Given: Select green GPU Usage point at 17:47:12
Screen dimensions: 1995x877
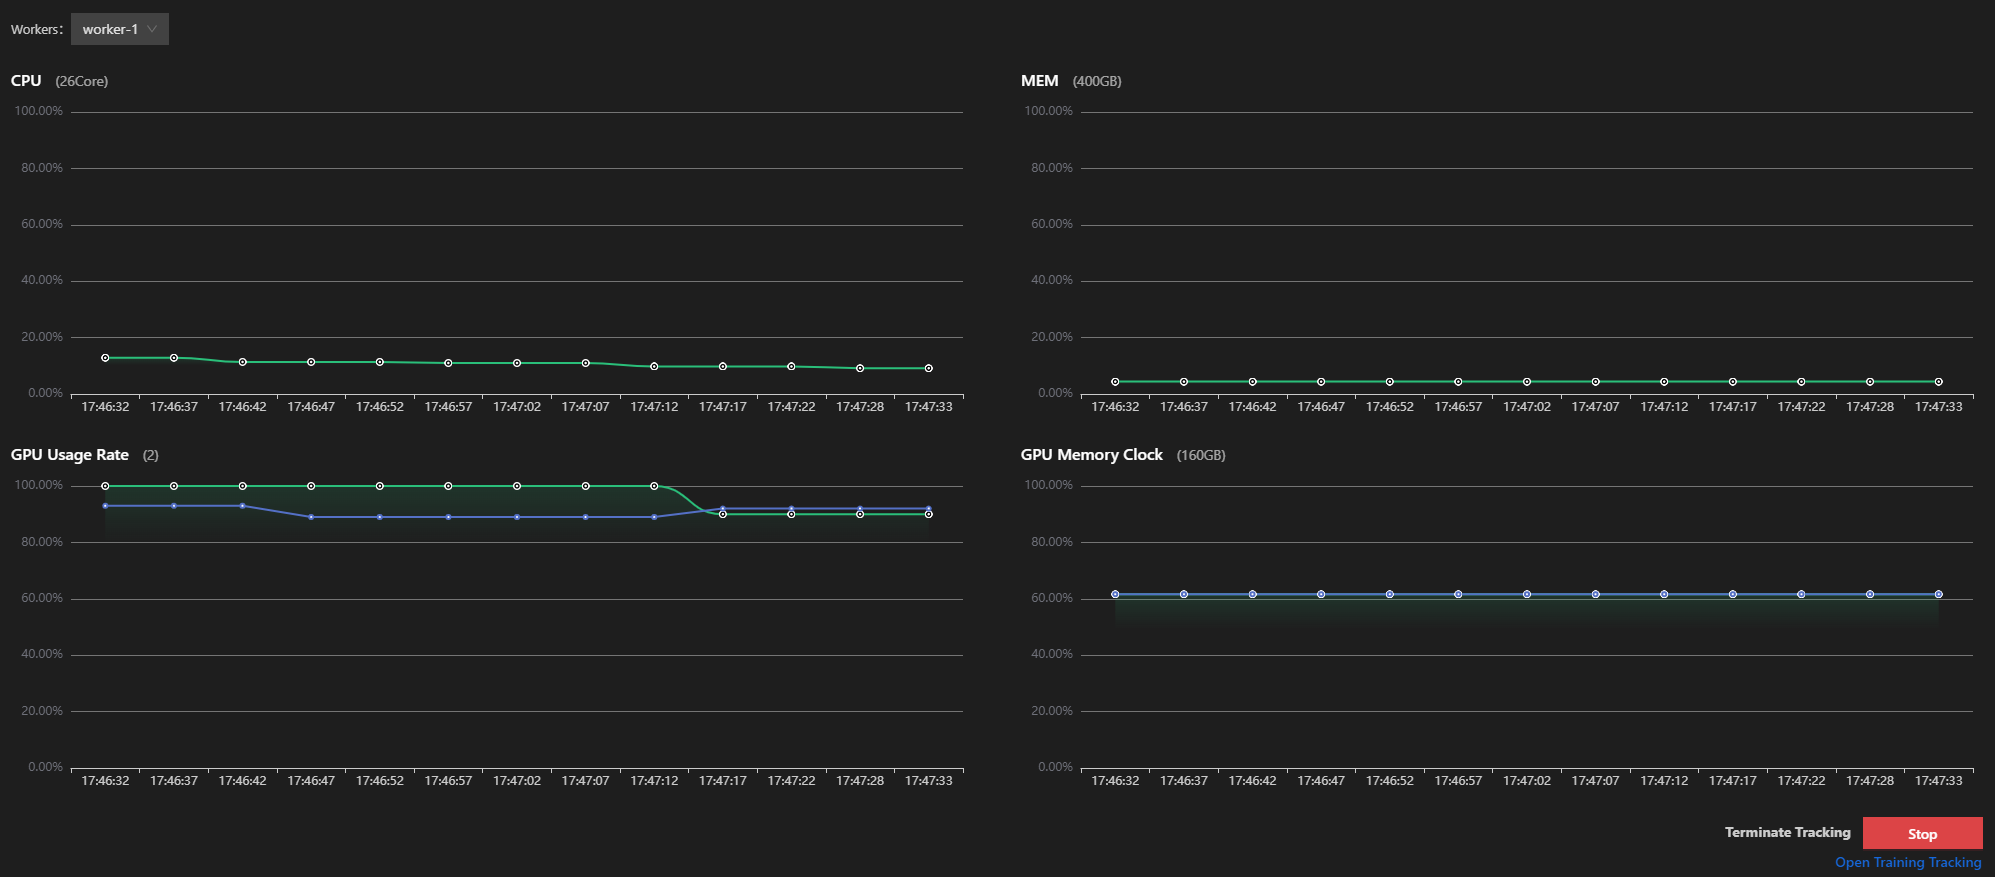Looking at the screenshot, I should (654, 486).
